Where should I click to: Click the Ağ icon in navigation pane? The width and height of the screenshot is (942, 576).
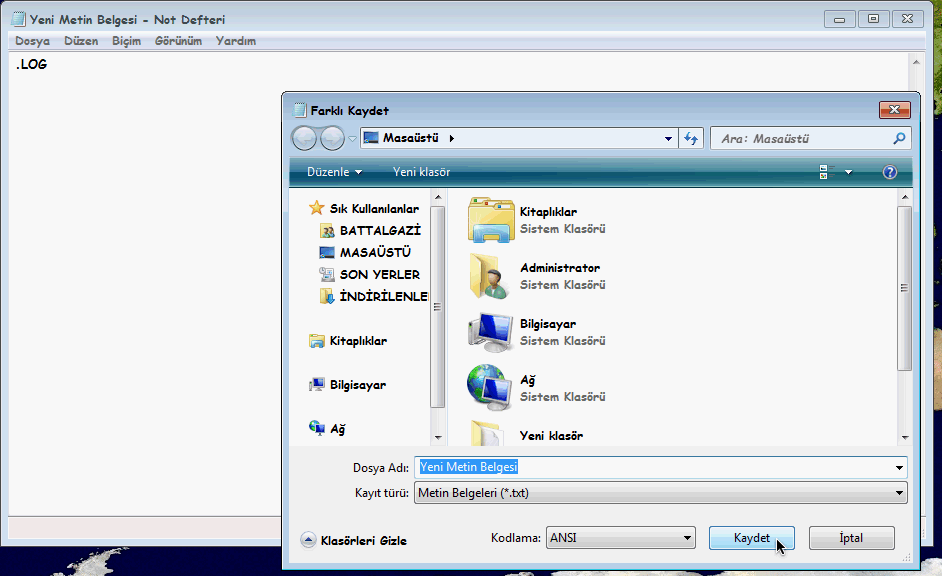pyautogui.click(x=317, y=428)
